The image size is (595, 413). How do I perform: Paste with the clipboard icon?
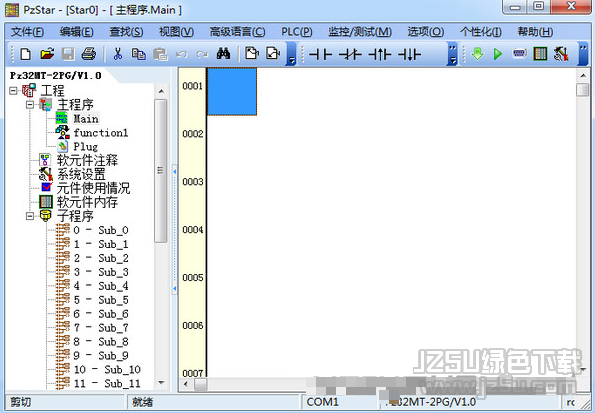[x=160, y=54]
